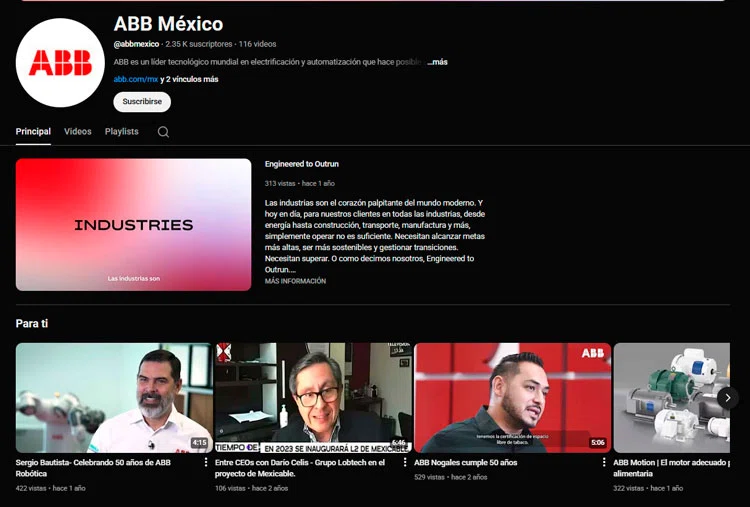Click featured video description paragraph text
This screenshot has width=750, height=507.
point(375,236)
